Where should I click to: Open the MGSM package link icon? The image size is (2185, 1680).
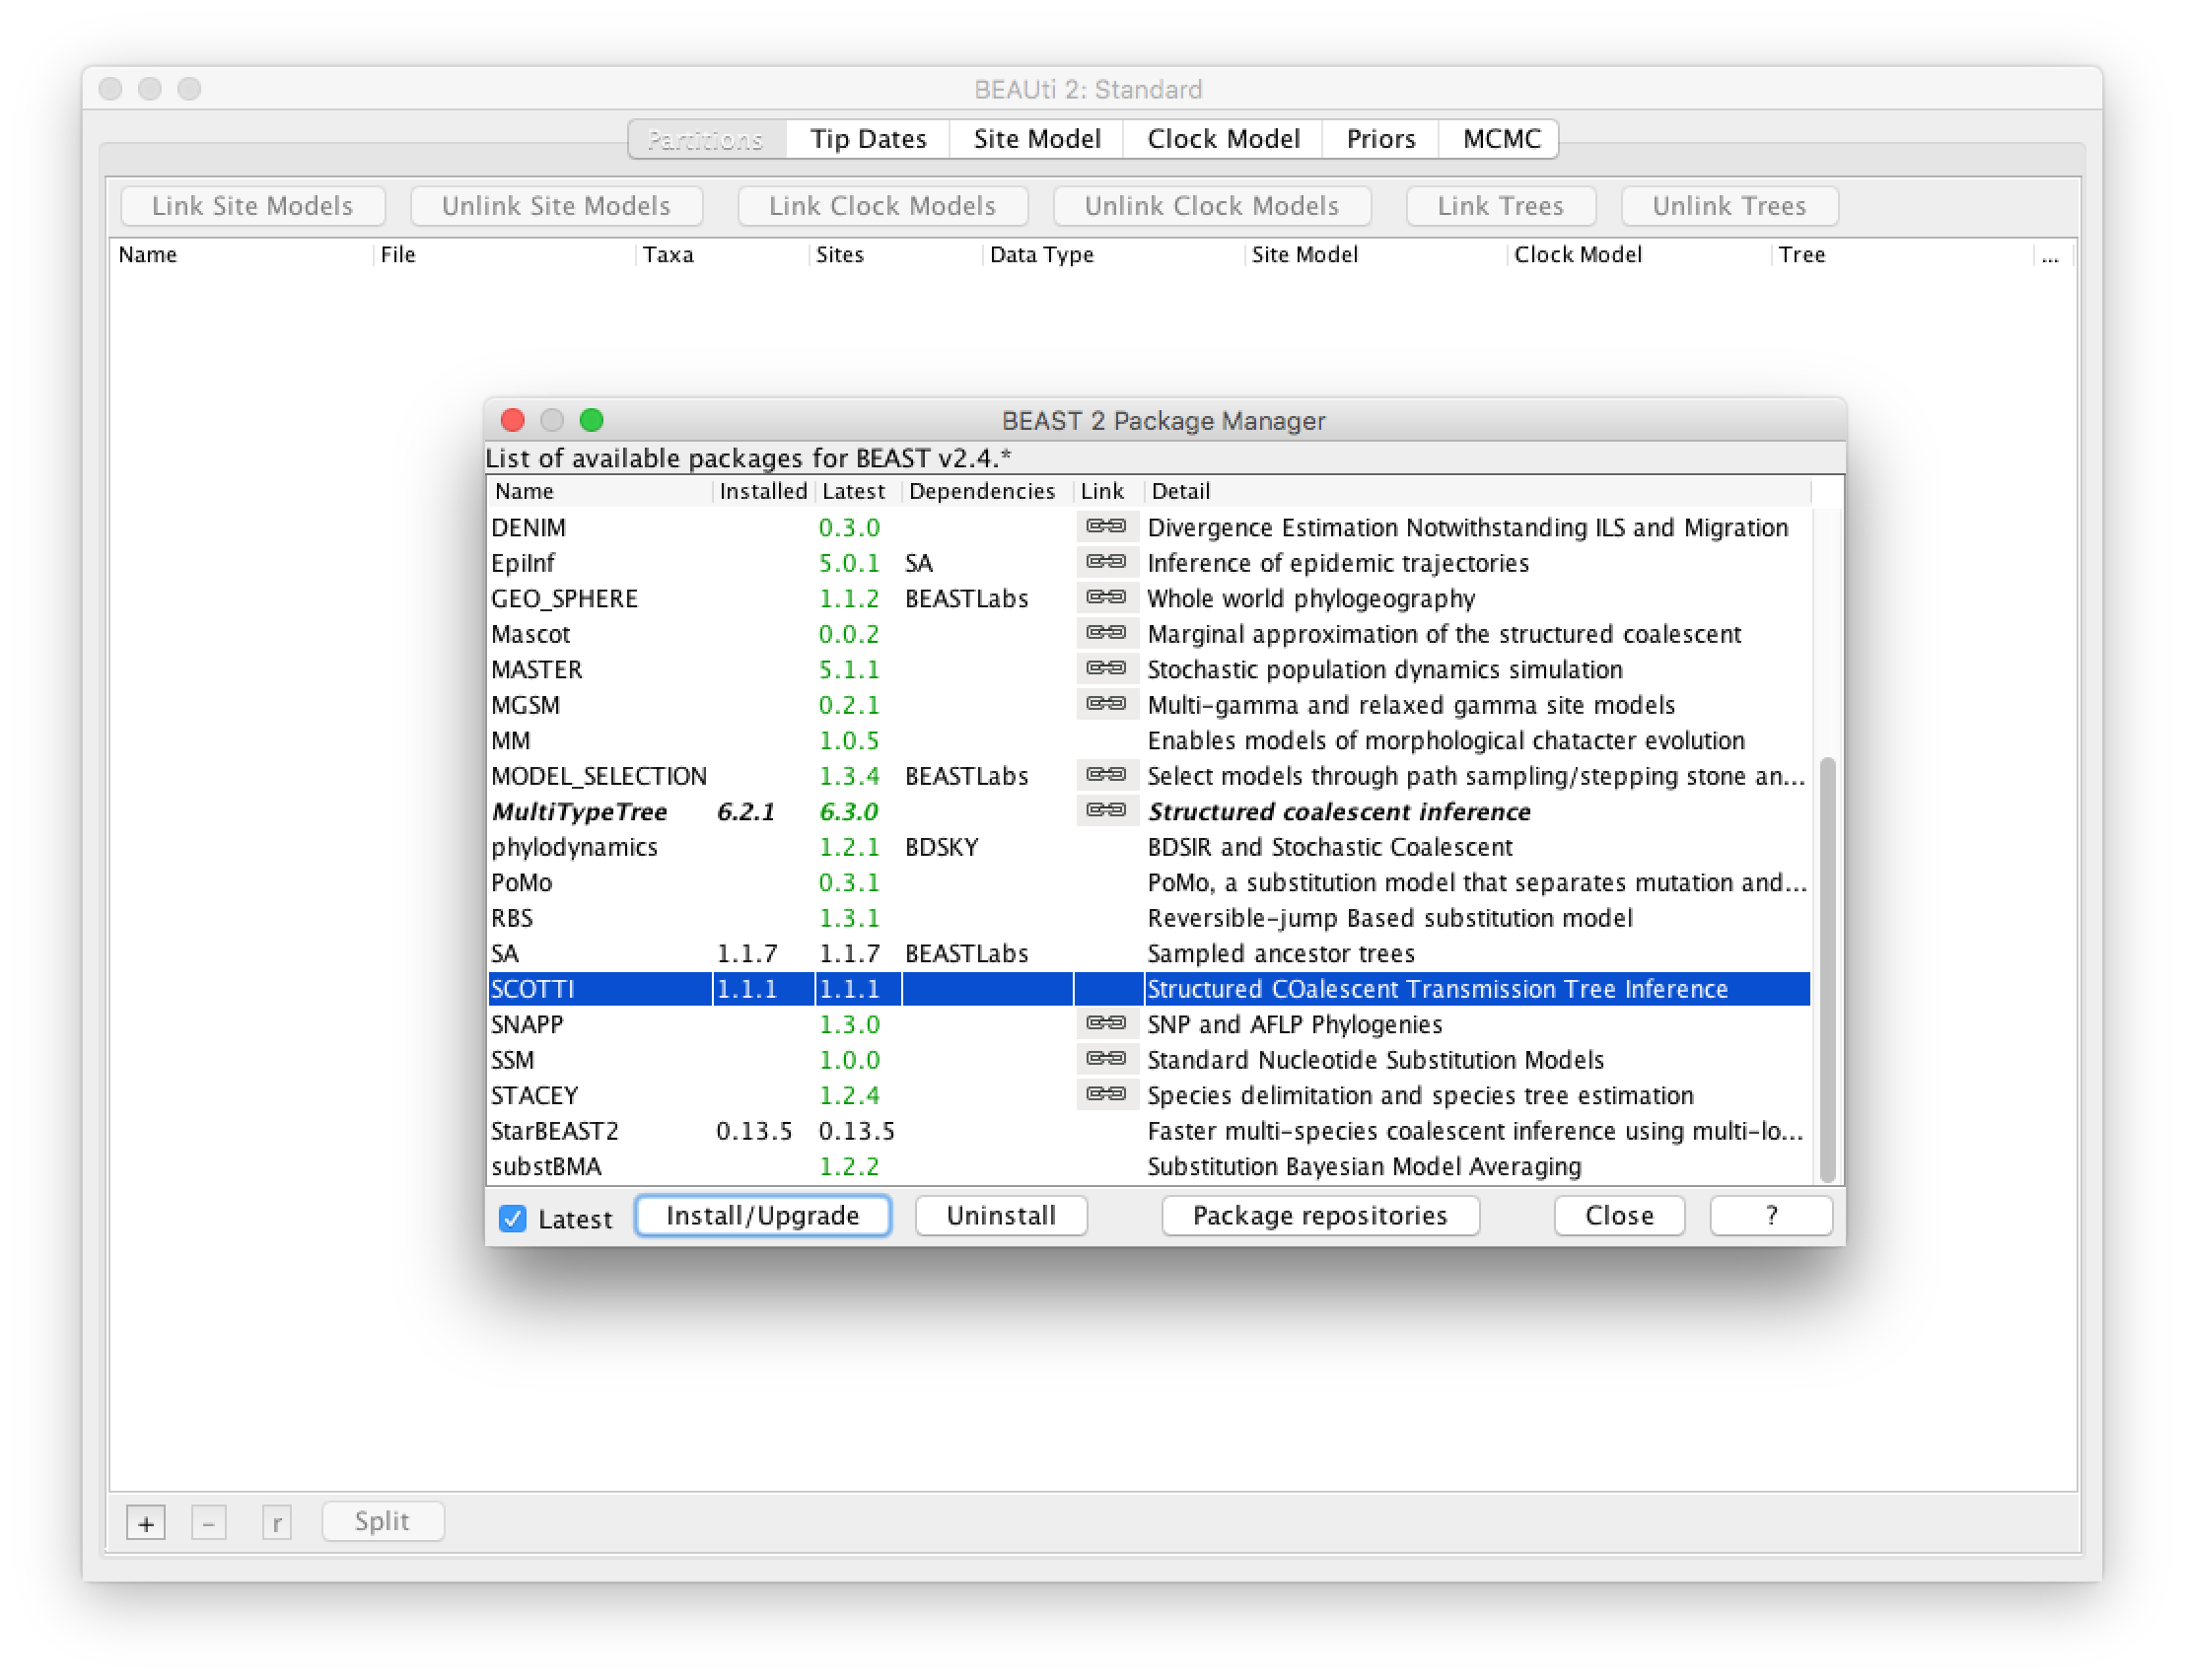click(x=1106, y=704)
